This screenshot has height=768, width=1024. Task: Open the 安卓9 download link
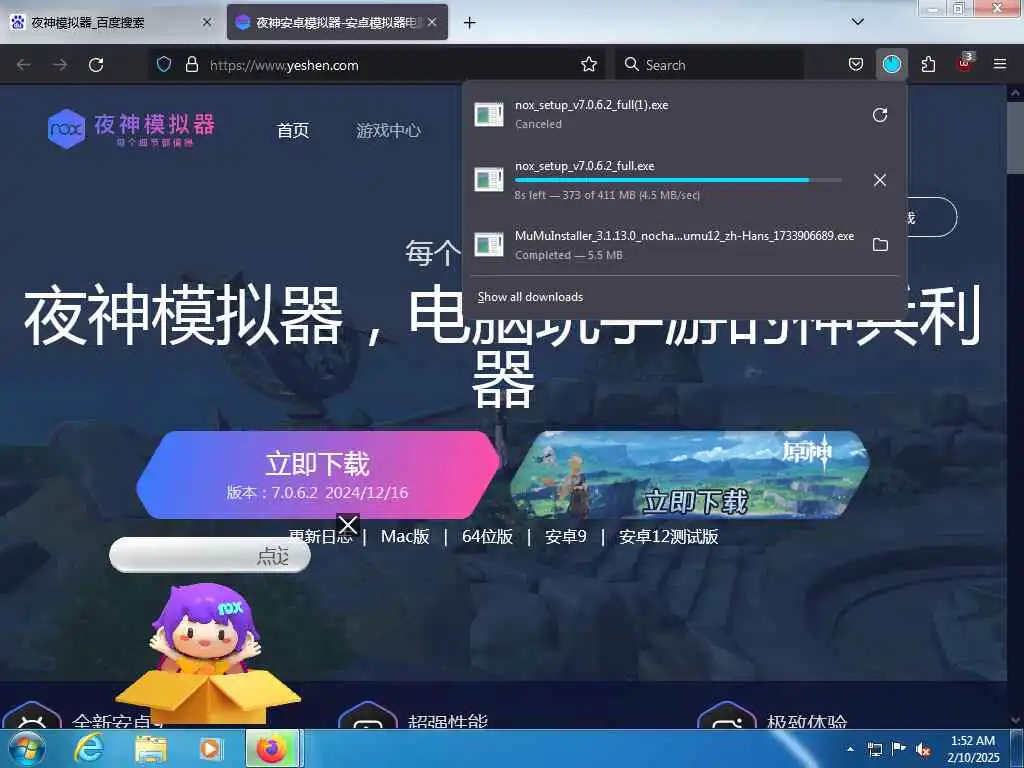(566, 537)
